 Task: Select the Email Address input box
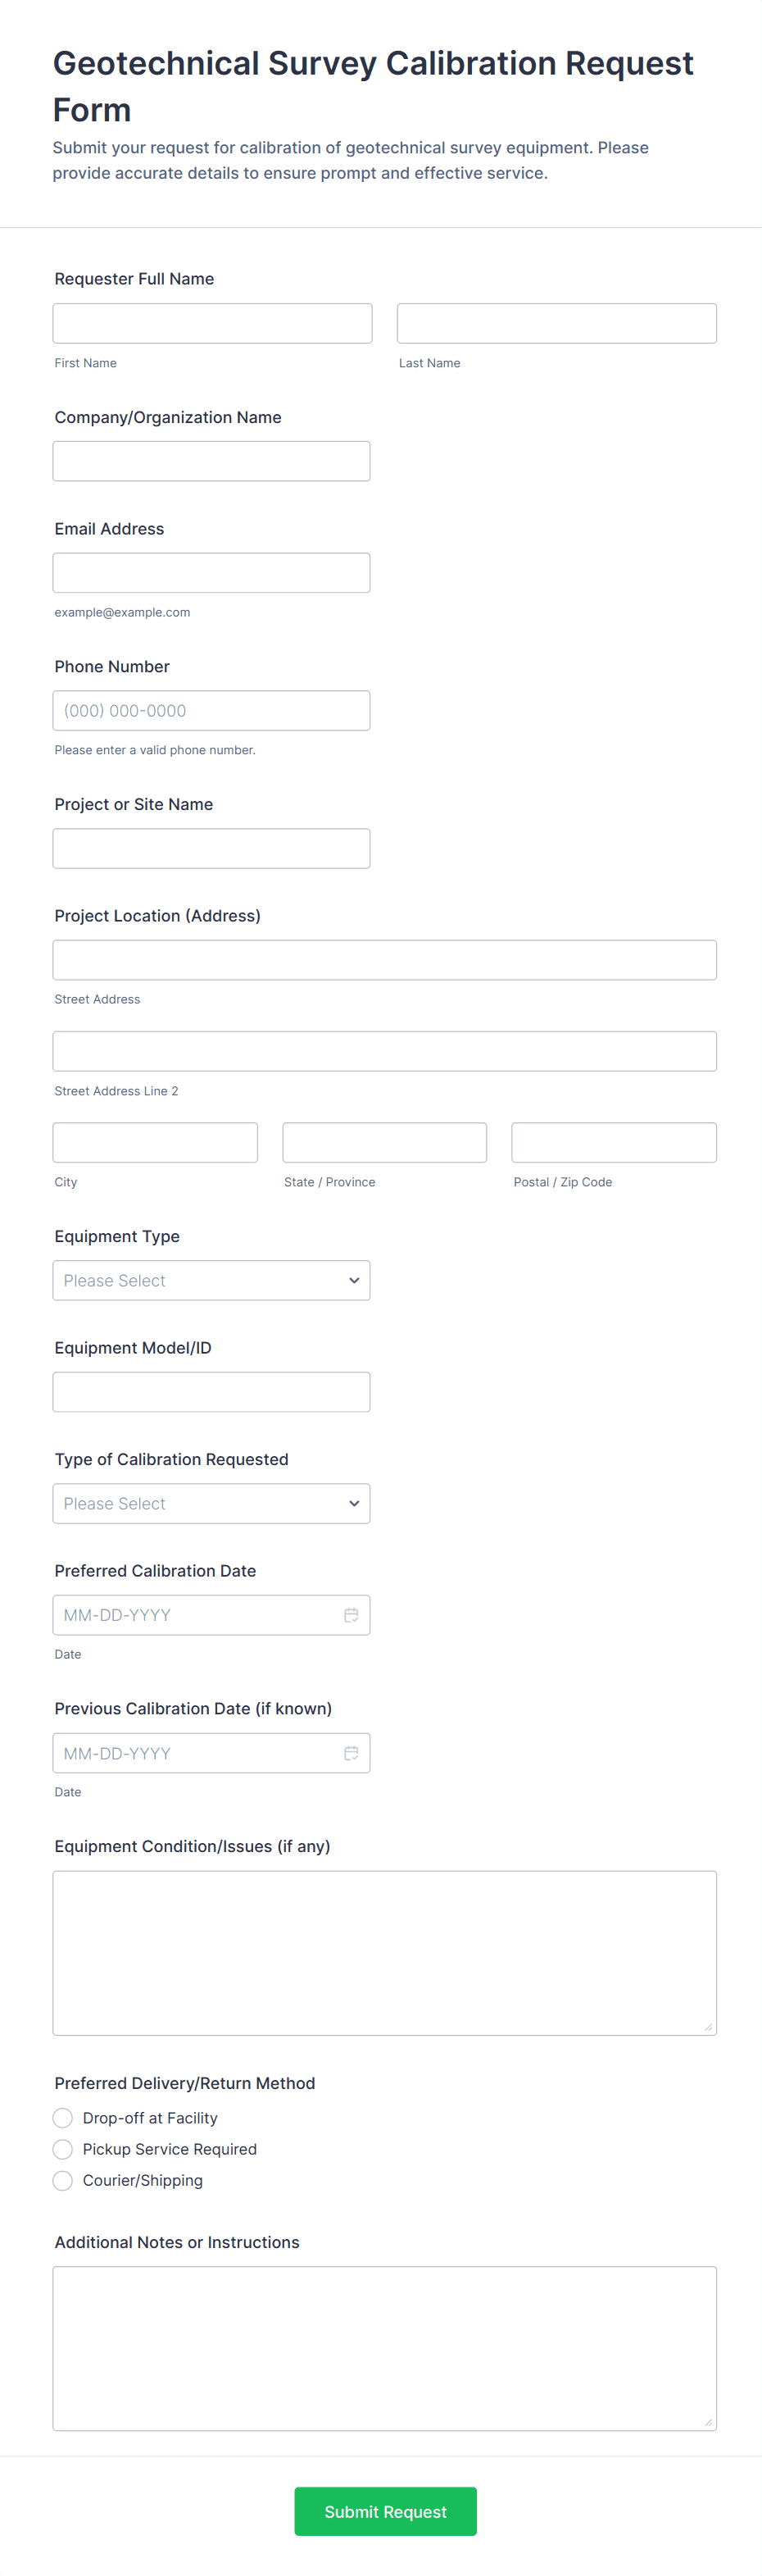point(211,572)
